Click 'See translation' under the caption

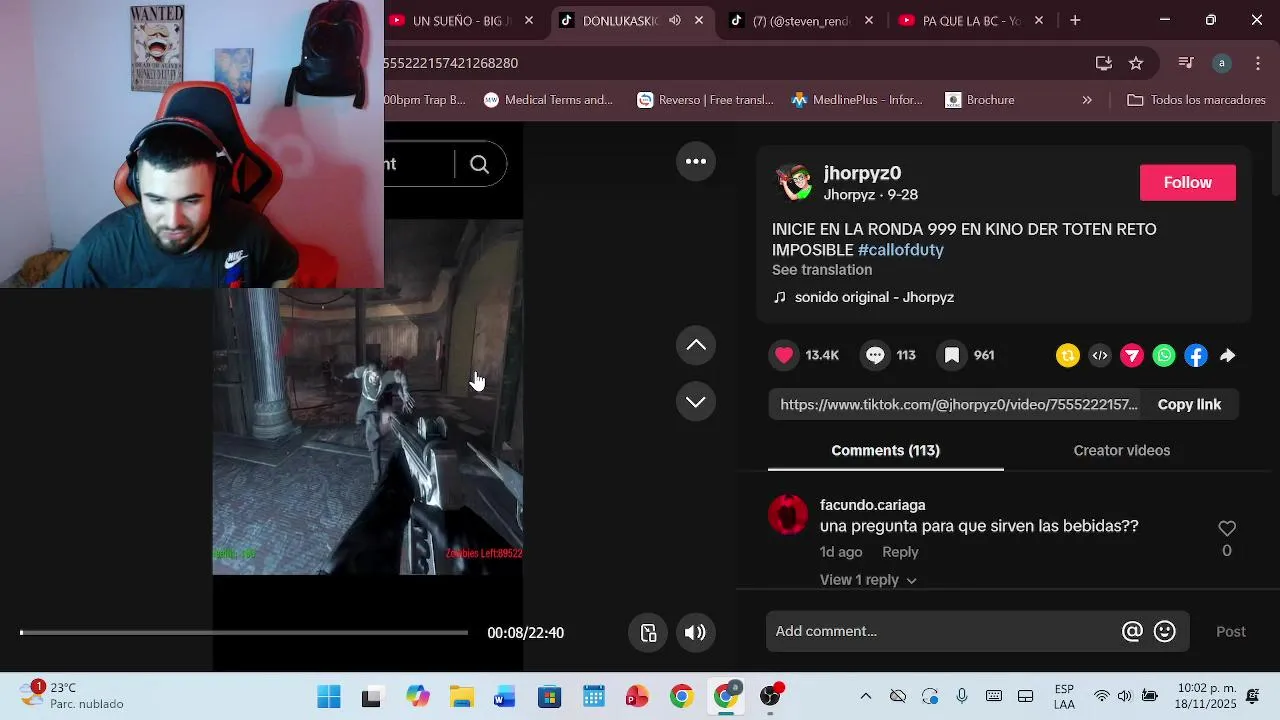(822, 270)
